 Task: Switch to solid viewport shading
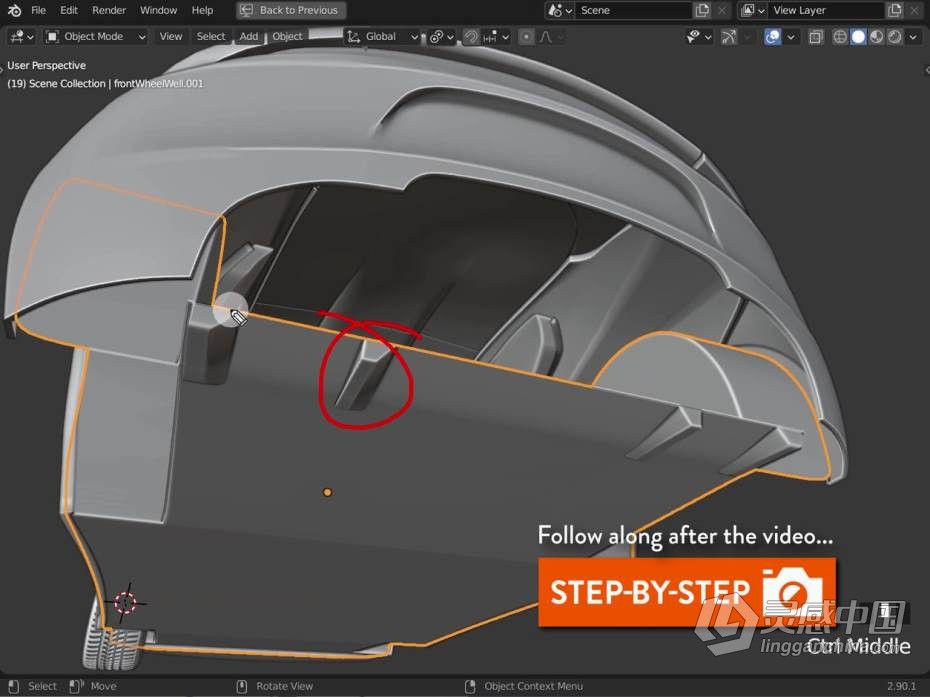(x=858, y=37)
